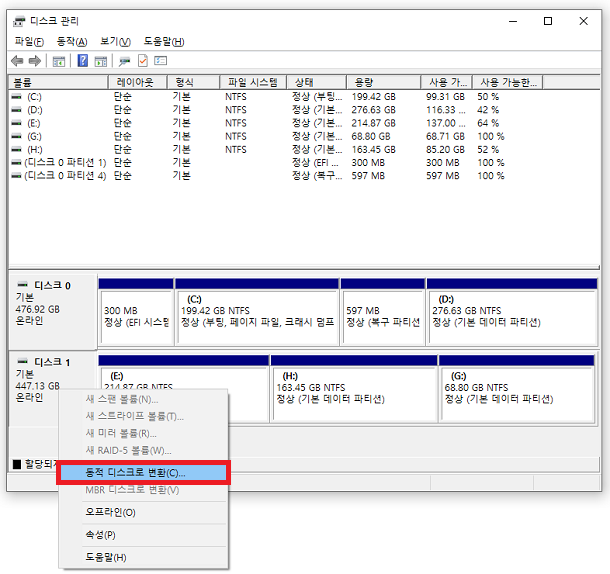The width and height of the screenshot is (610, 574).
Task: Open the 파일(F) menu
Action: 29,41
